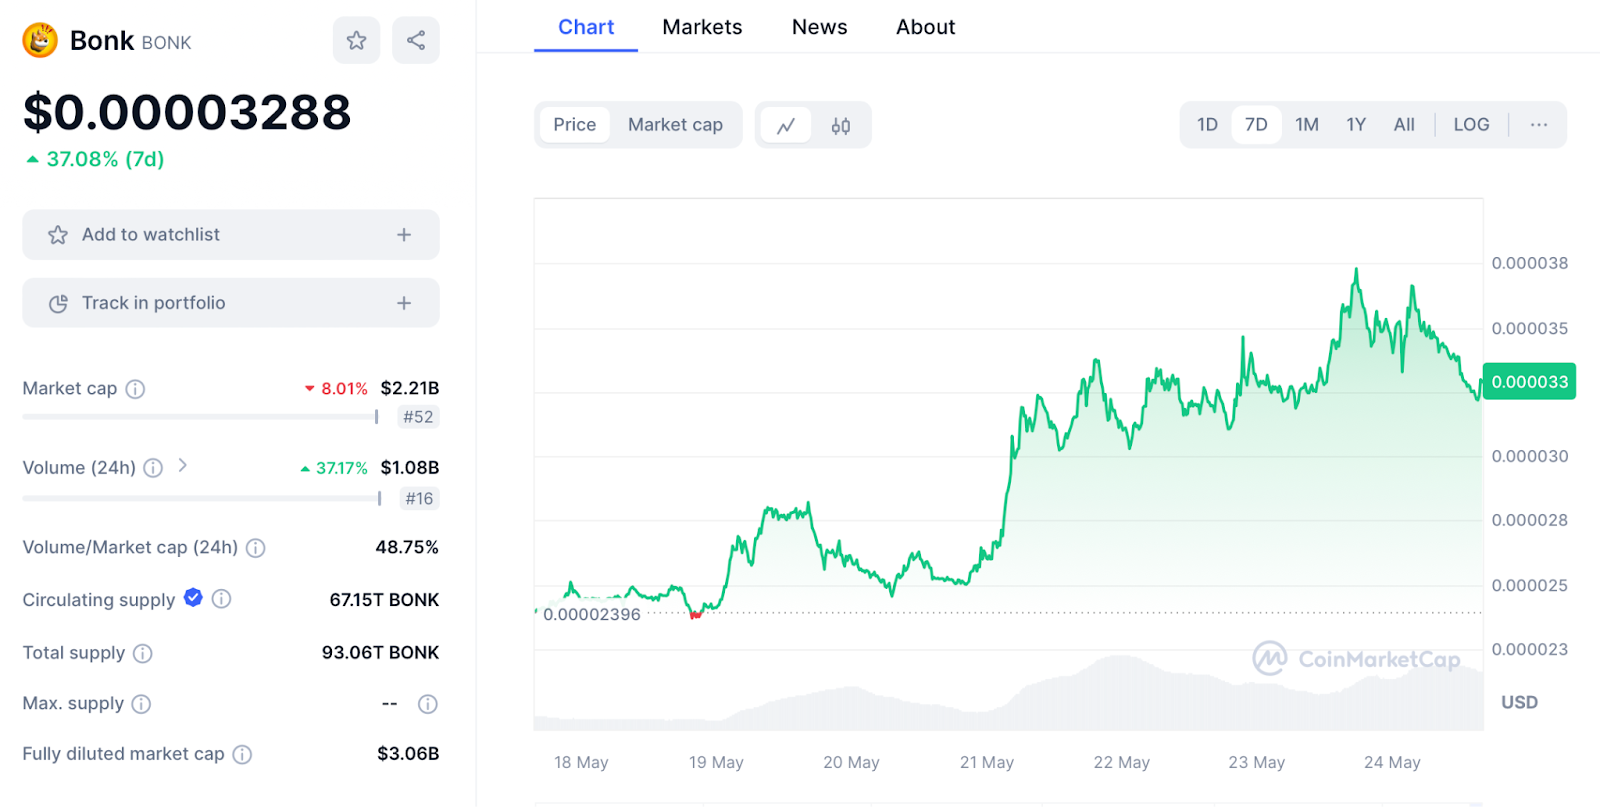Image resolution: width=1600 pixels, height=807 pixels.
Task: Set chart range to All
Action: [x=1404, y=125]
